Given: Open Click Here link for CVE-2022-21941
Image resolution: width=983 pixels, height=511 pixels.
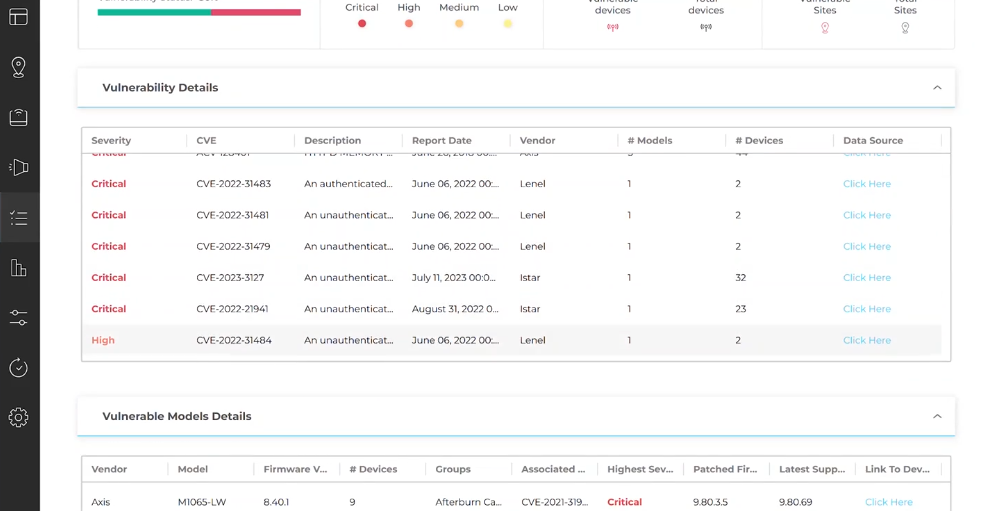Looking at the screenshot, I should (866, 309).
